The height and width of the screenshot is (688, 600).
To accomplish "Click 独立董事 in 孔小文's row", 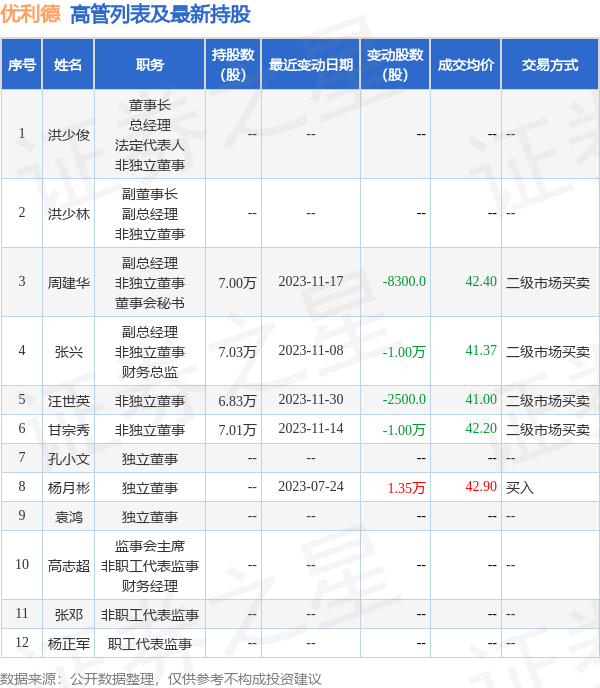I will click(150, 459).
